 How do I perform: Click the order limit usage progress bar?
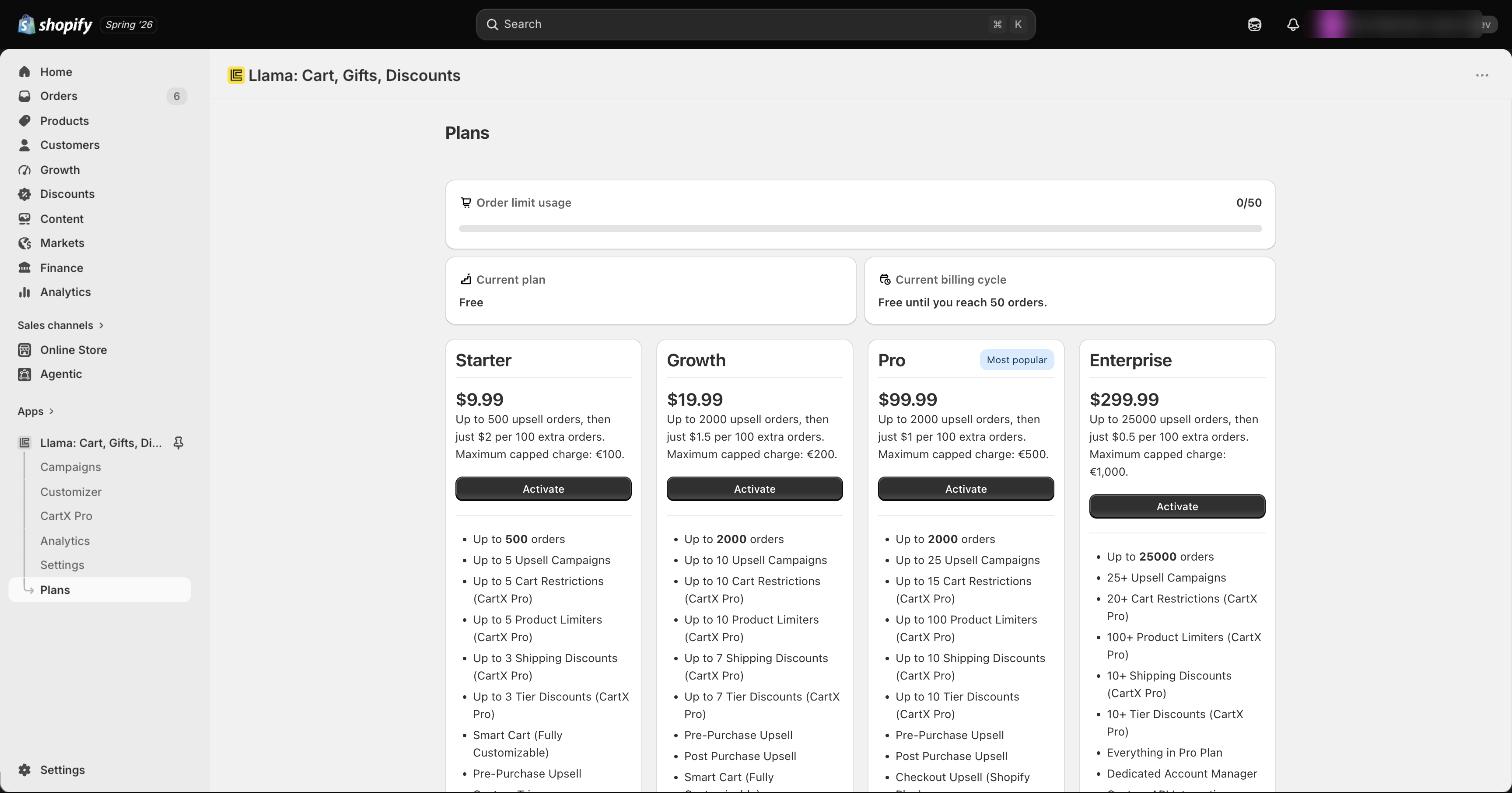860,228
